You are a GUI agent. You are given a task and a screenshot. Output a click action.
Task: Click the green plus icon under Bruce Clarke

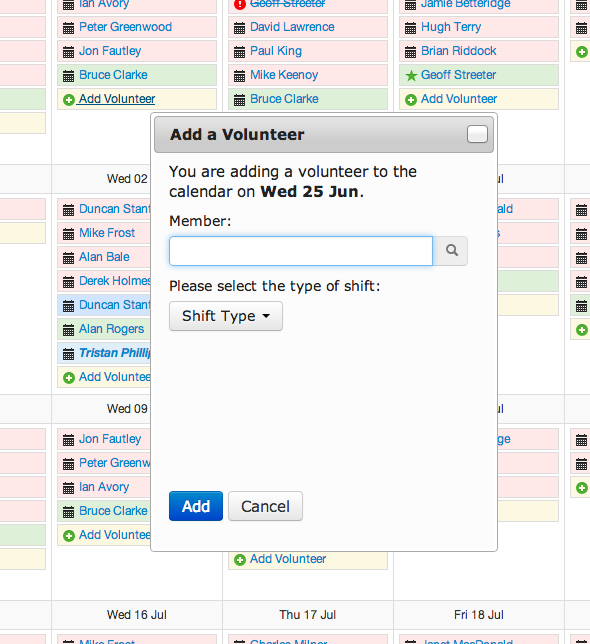pos(69,100)
